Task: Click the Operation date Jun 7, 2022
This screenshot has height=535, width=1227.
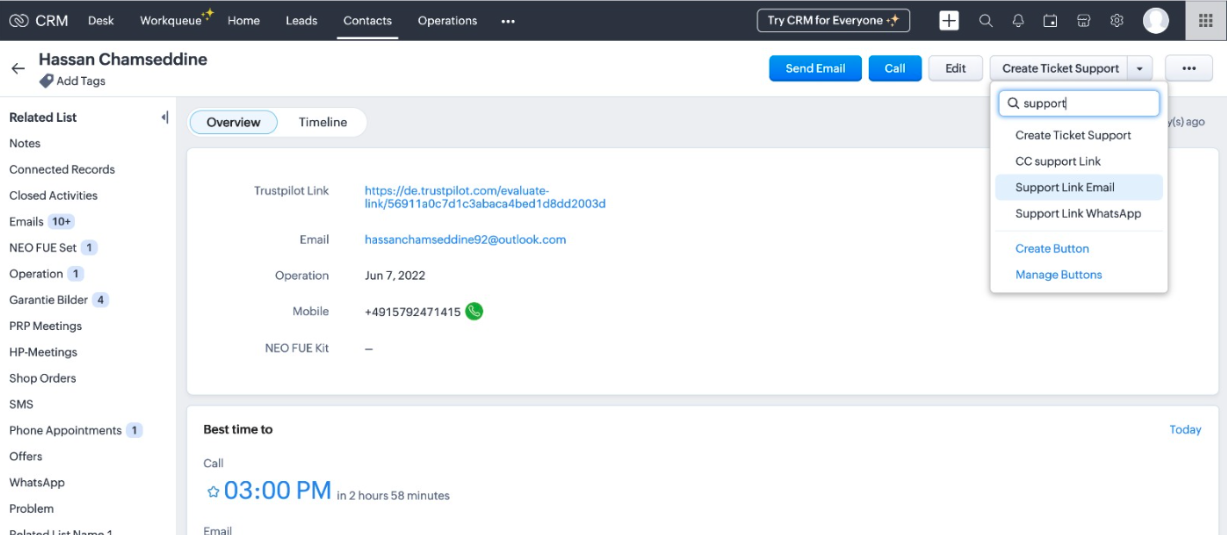Action: tap(395, 275)
